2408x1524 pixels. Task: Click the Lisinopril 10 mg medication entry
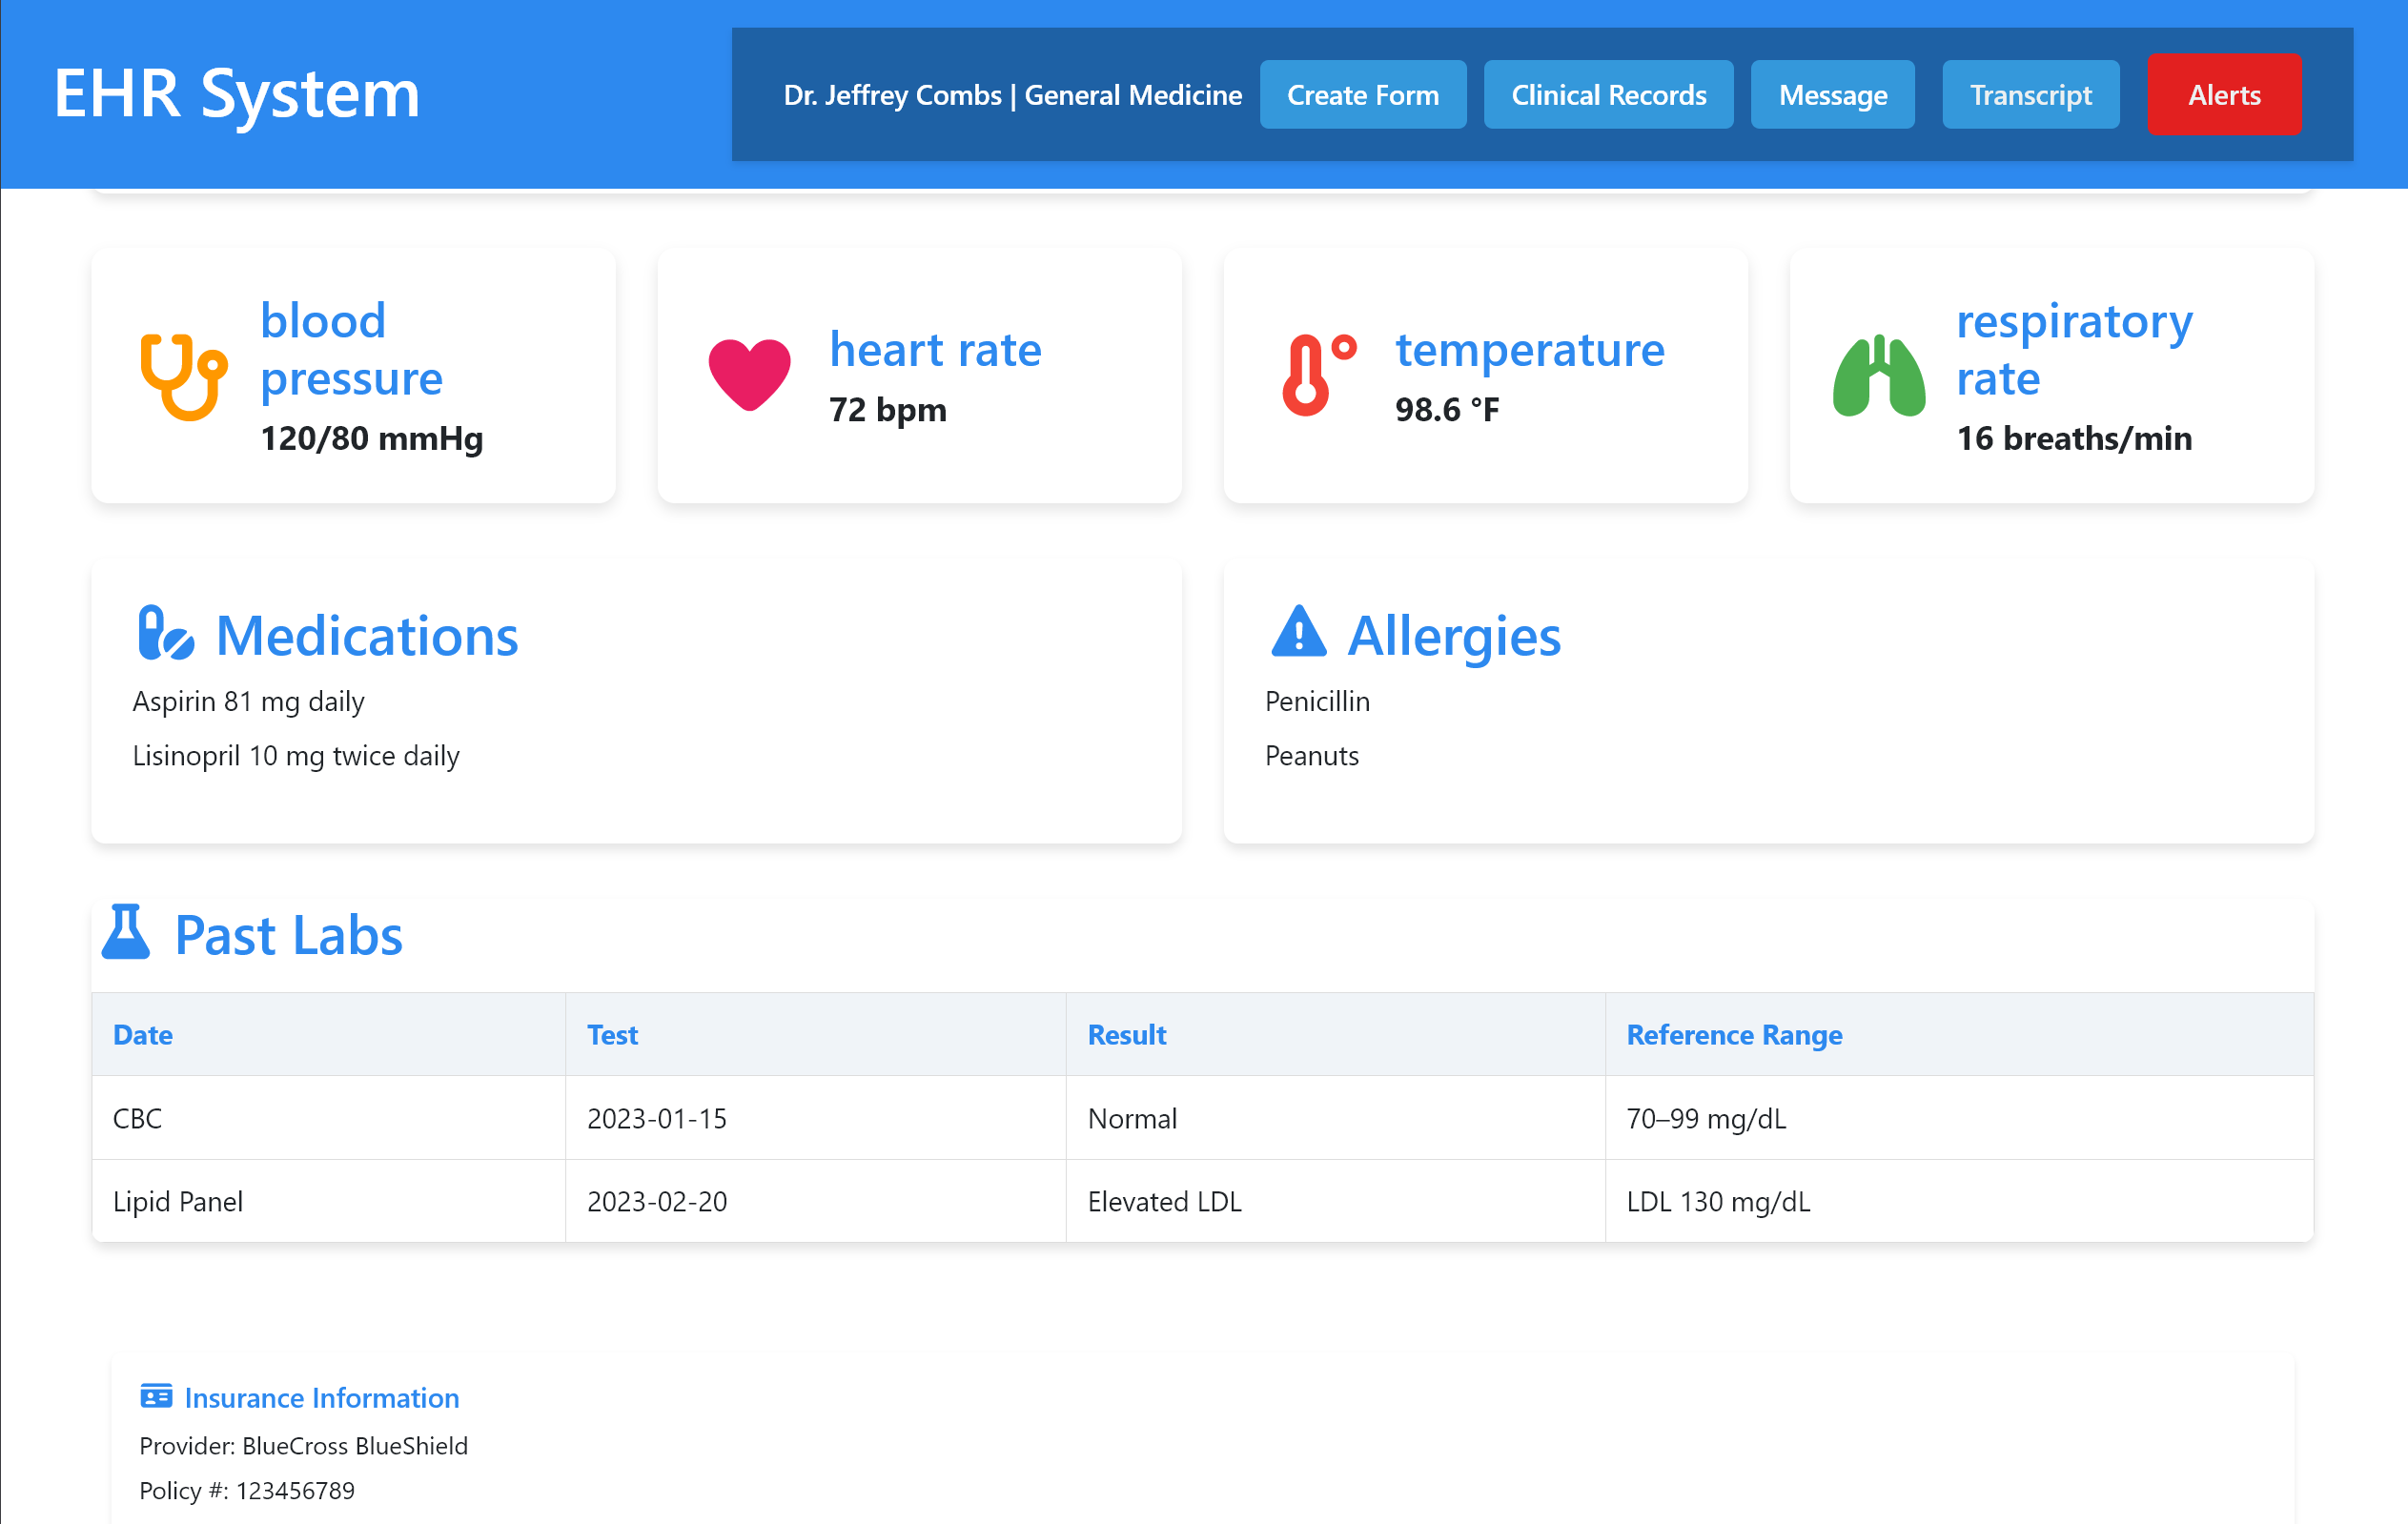point(296,756)
